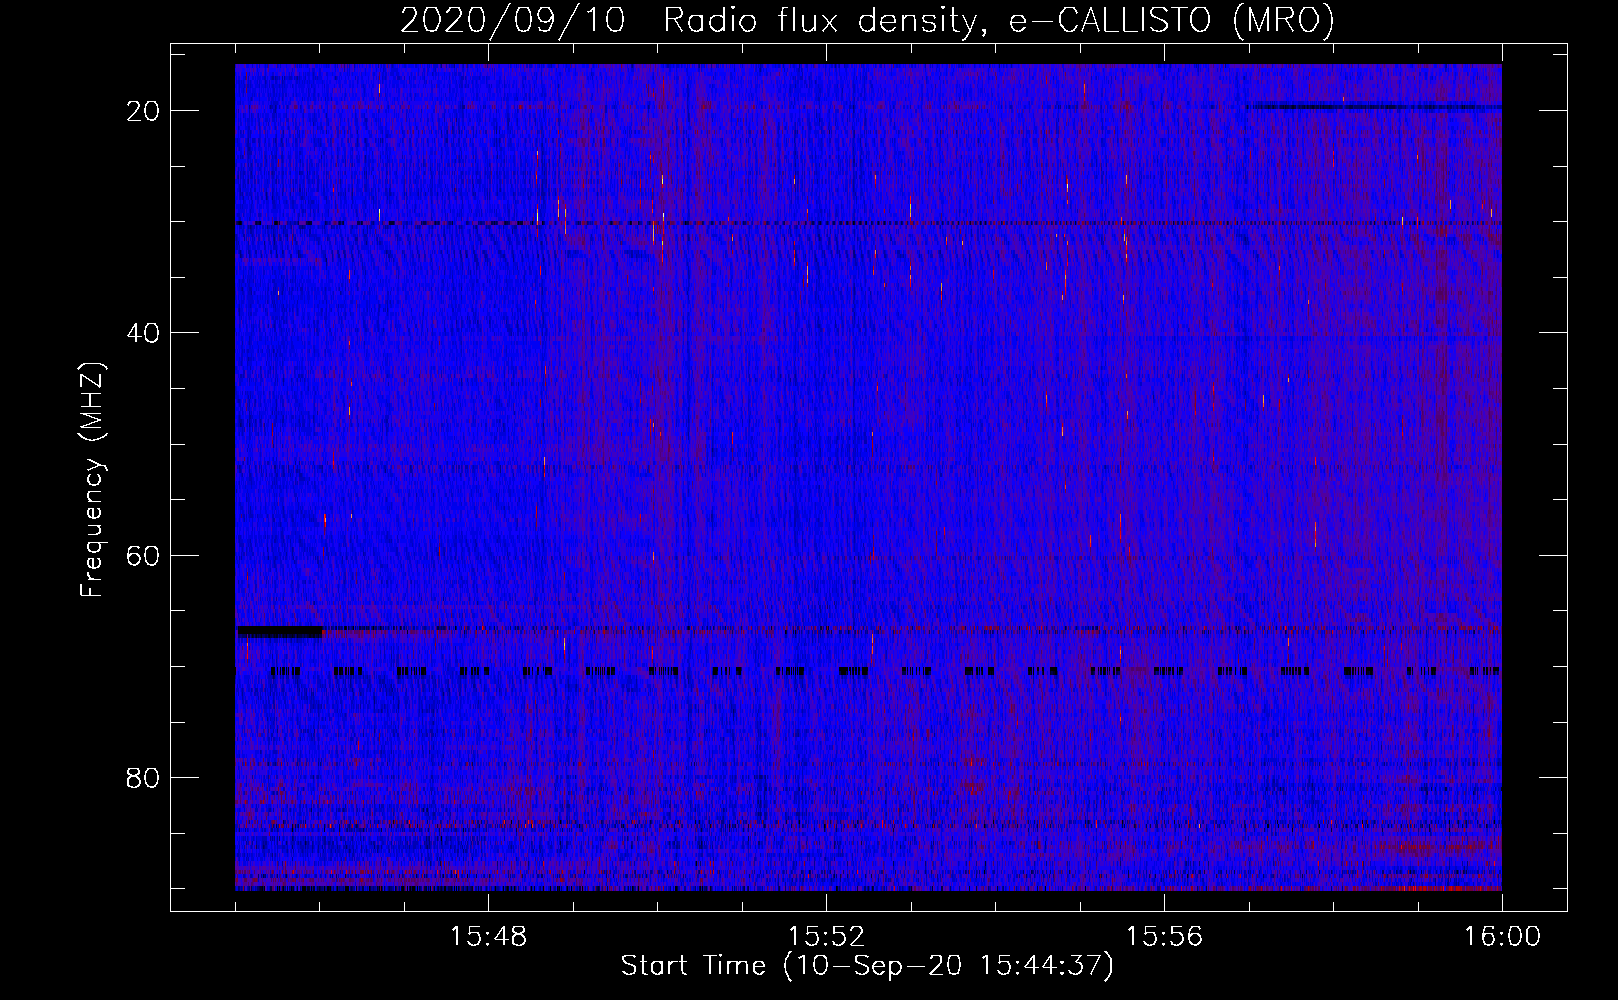Image resolution: width=1618 pixels, height=1000 pixels.
Task: Select the "Frequency (MHZ)" y-axis label
Action: 92,480
